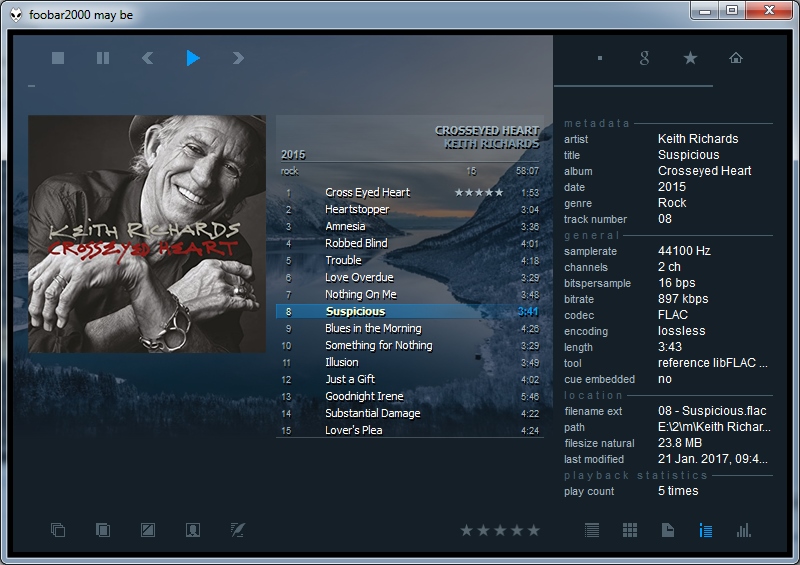The image size is (800, 565).
Task: Click the path value E:\2\m\Keith Richar...
Action: (x=714, y=427)
